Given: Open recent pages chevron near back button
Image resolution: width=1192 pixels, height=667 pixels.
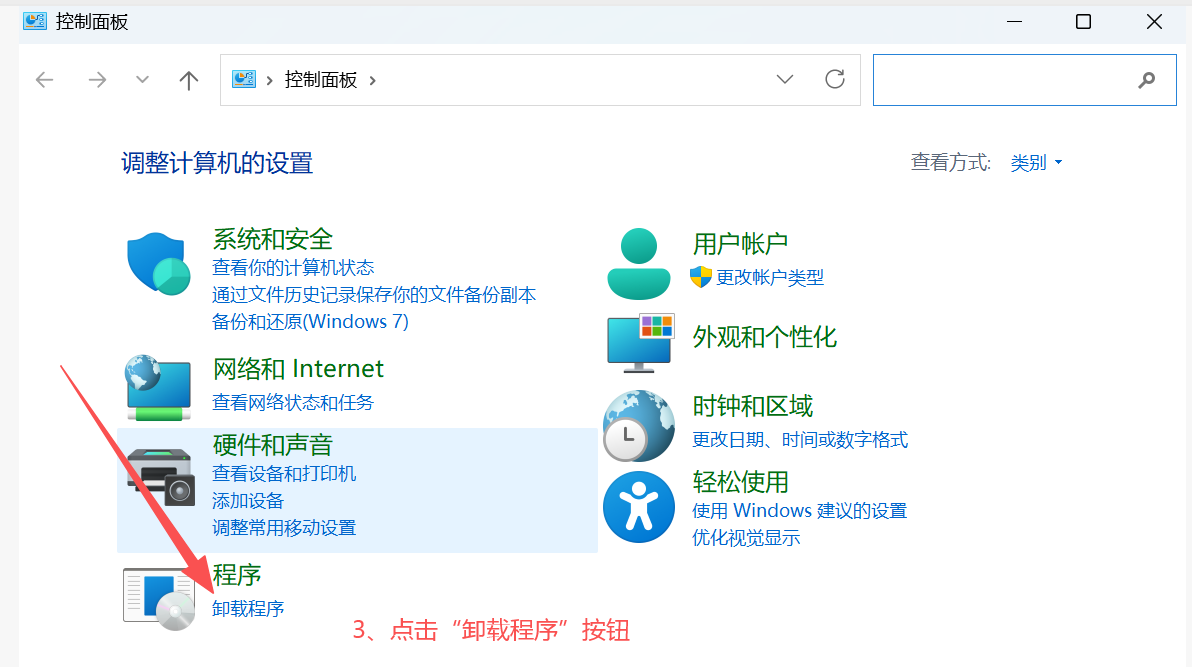Looking at the screenshot, I should (x=141, y=79).
